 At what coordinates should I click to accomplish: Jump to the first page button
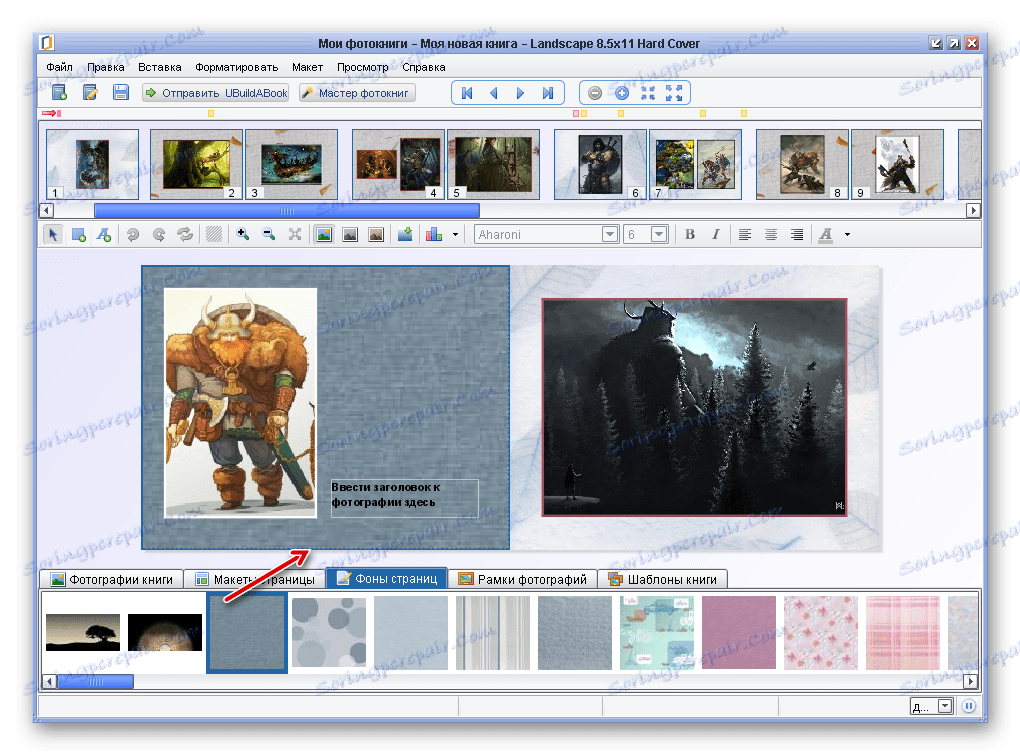coord(467,93)
